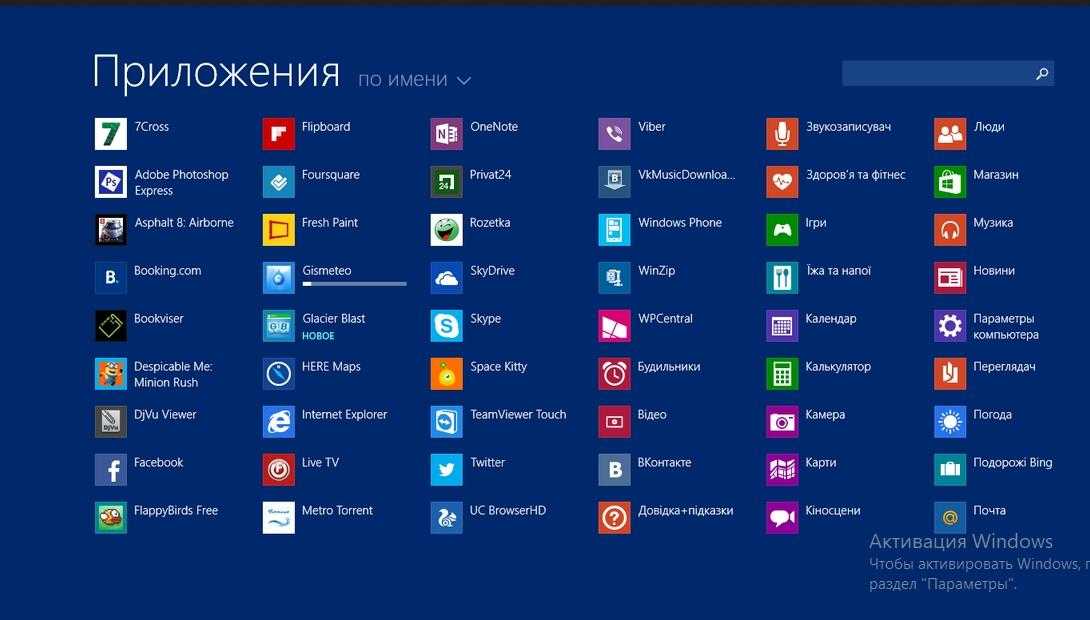Open the Viber phone icon

[x=615, y=133]
